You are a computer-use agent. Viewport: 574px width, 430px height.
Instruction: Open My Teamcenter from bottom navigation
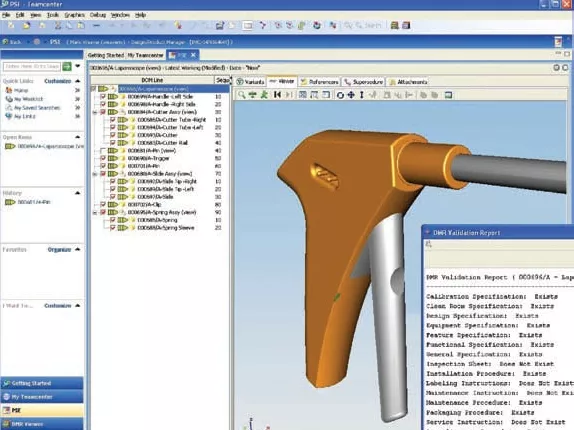click(x=42, y=397)
